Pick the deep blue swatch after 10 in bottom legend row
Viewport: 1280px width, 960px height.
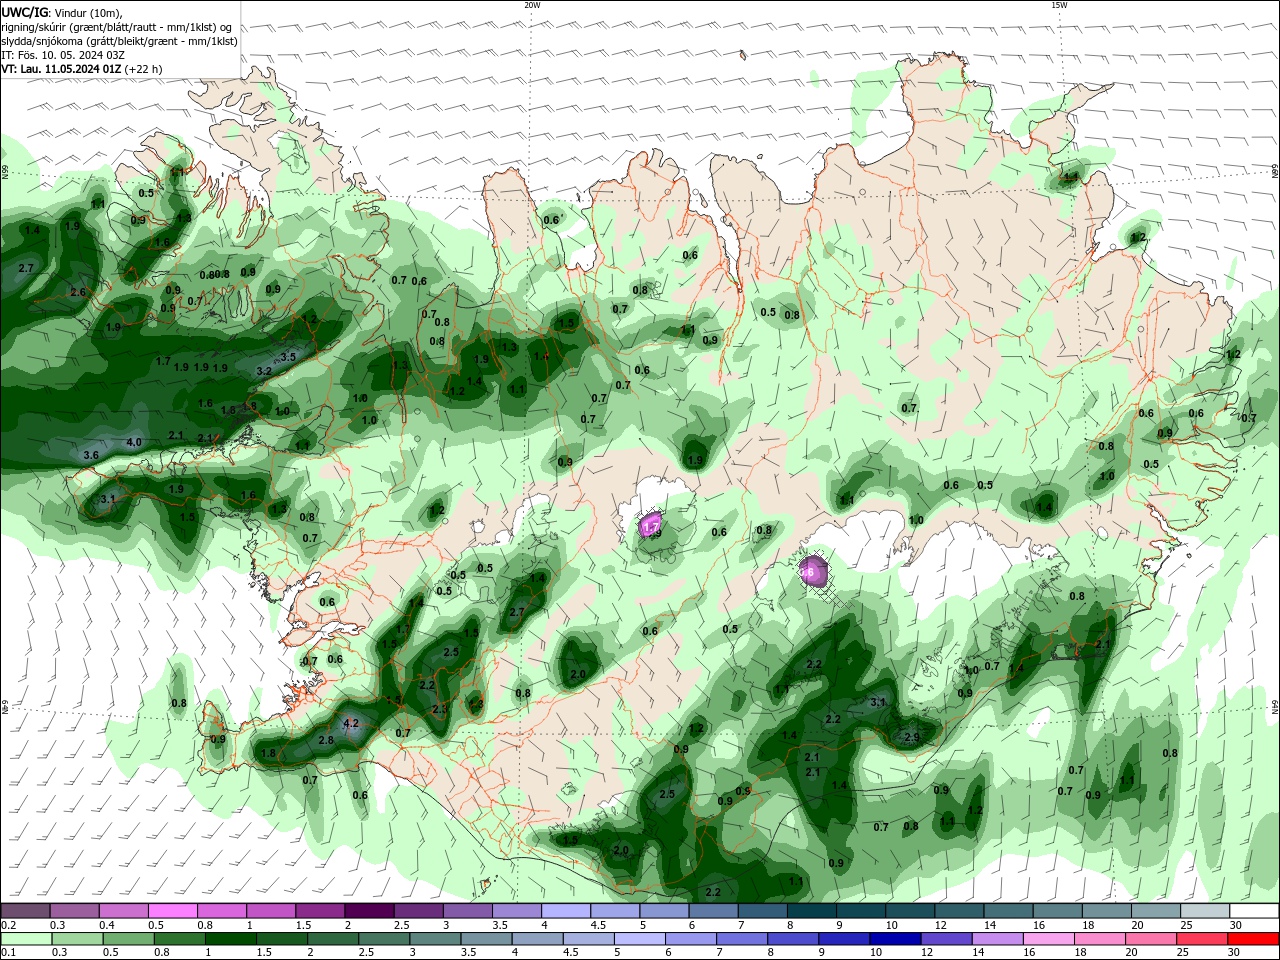pos(895,939)
